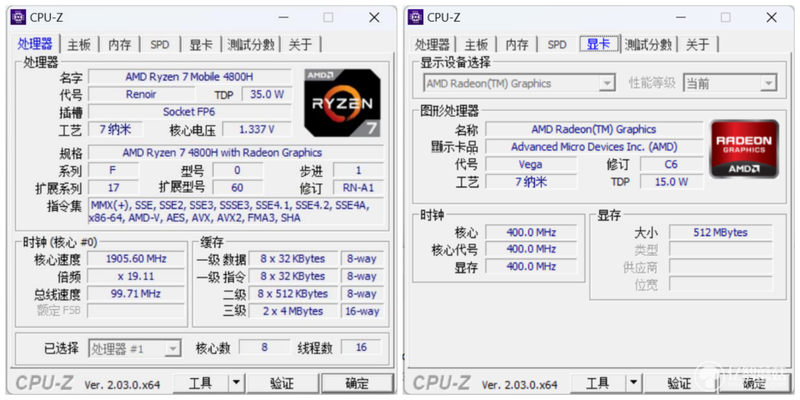The image size is (800, 400).
Task: Click bus speed value 99.71 MHz
Action: click(136, 294)
